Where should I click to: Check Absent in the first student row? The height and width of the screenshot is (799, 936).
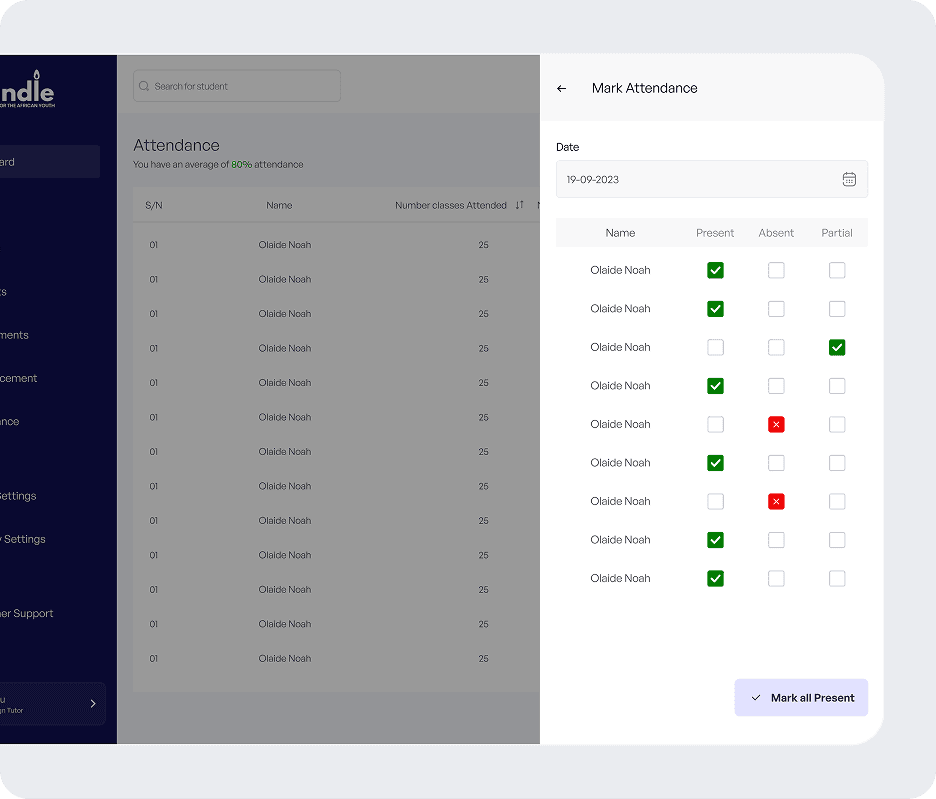click(x=776, y=271)
